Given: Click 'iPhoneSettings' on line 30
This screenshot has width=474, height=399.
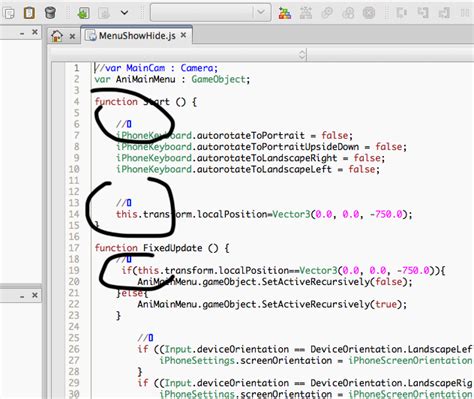Looking at the screenshot, I should click(197, 394).
